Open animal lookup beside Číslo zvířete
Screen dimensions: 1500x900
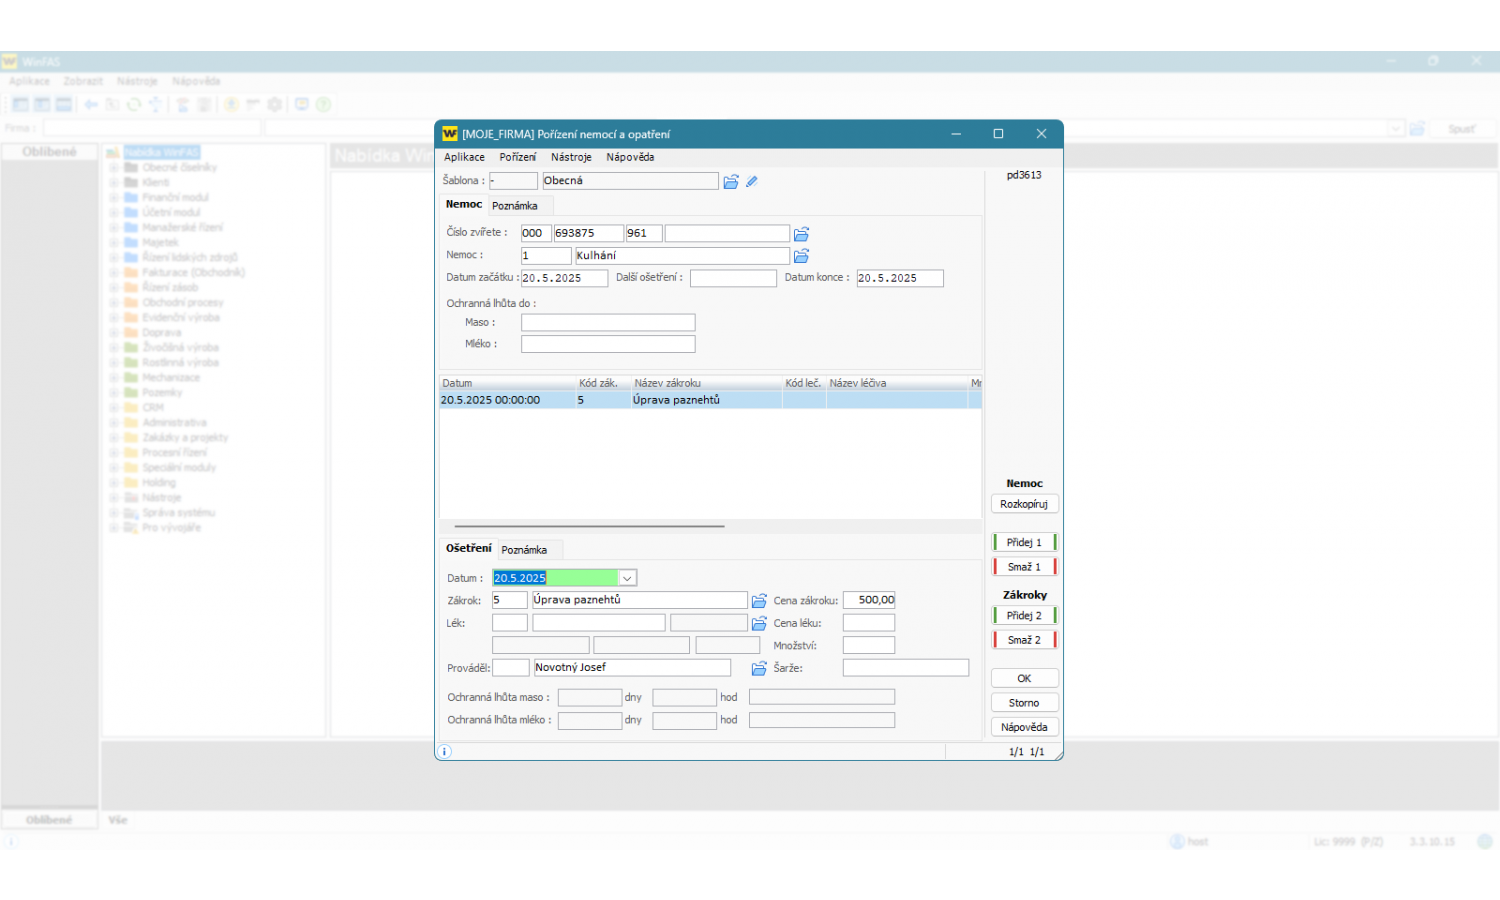pyautogui.click(x=801, y=234)
